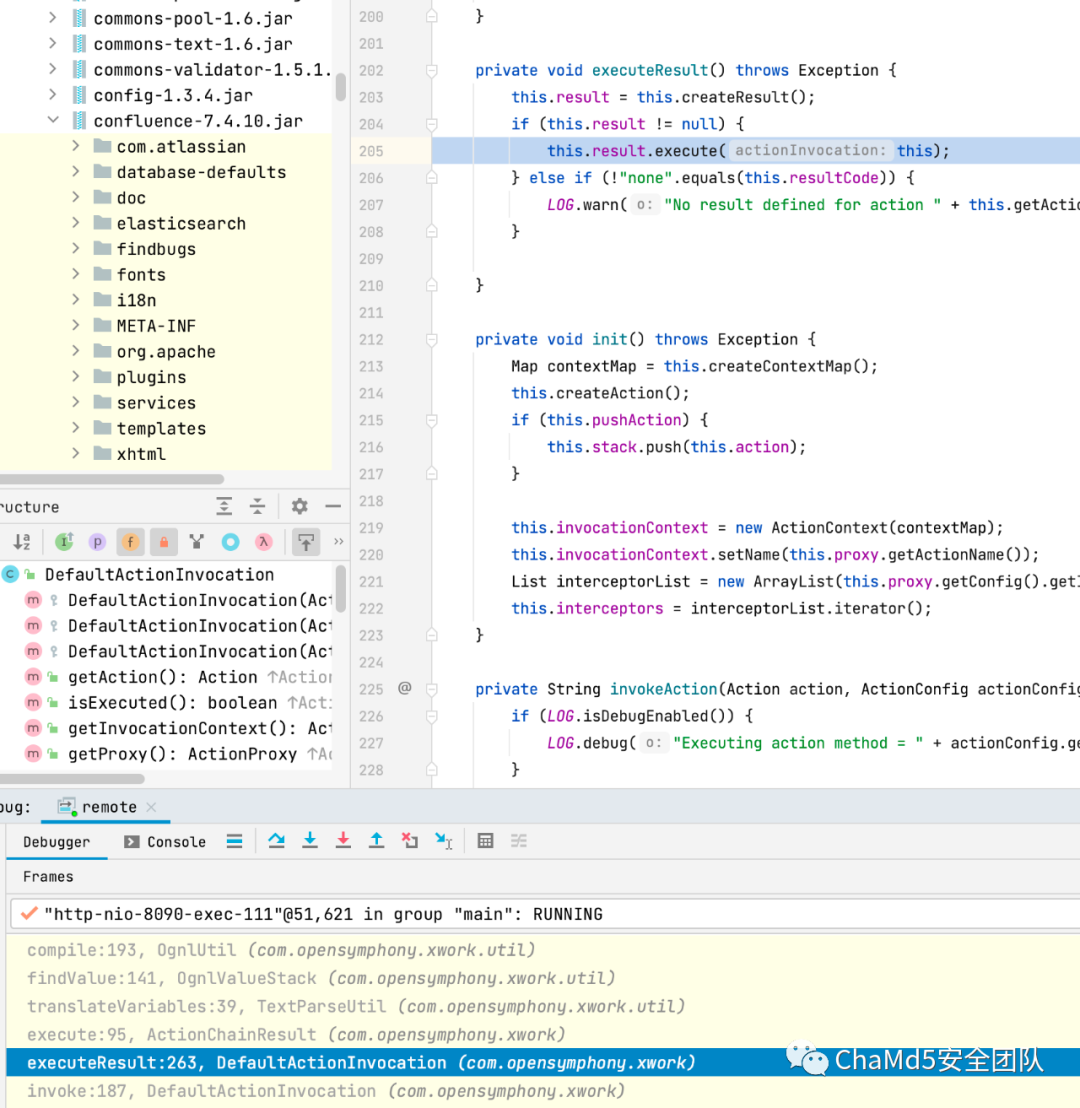The width and height of the screenshot is (1080, 1108).
Task: Expand the commons-pool-1.6.jar node
Action: click(x=53, y=18)
